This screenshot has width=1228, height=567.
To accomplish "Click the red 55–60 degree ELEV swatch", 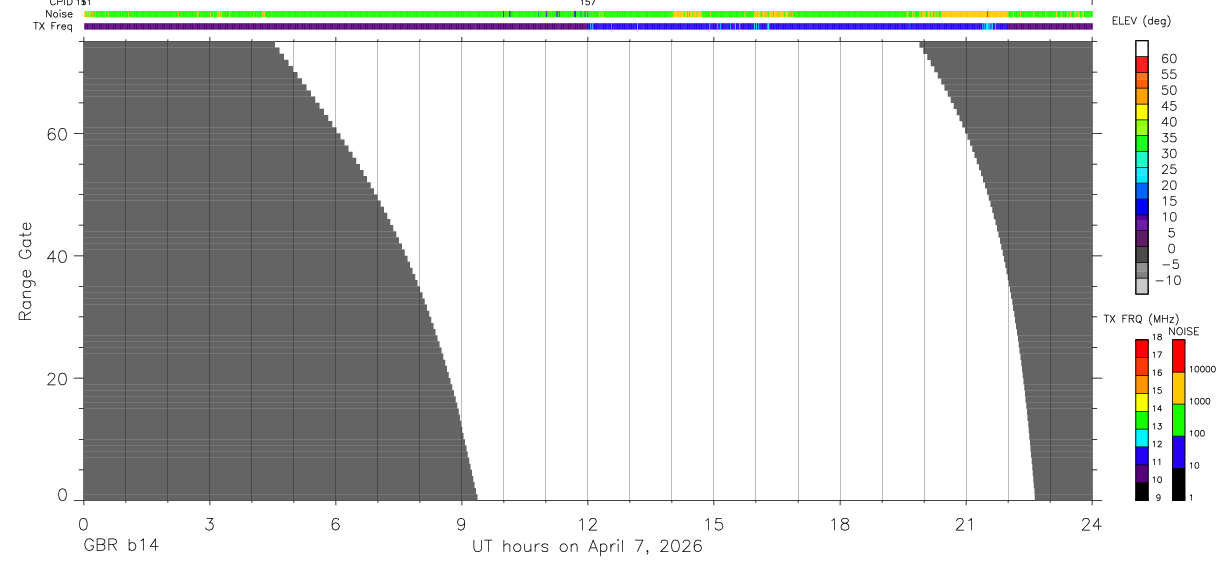I will [1141, 65].
